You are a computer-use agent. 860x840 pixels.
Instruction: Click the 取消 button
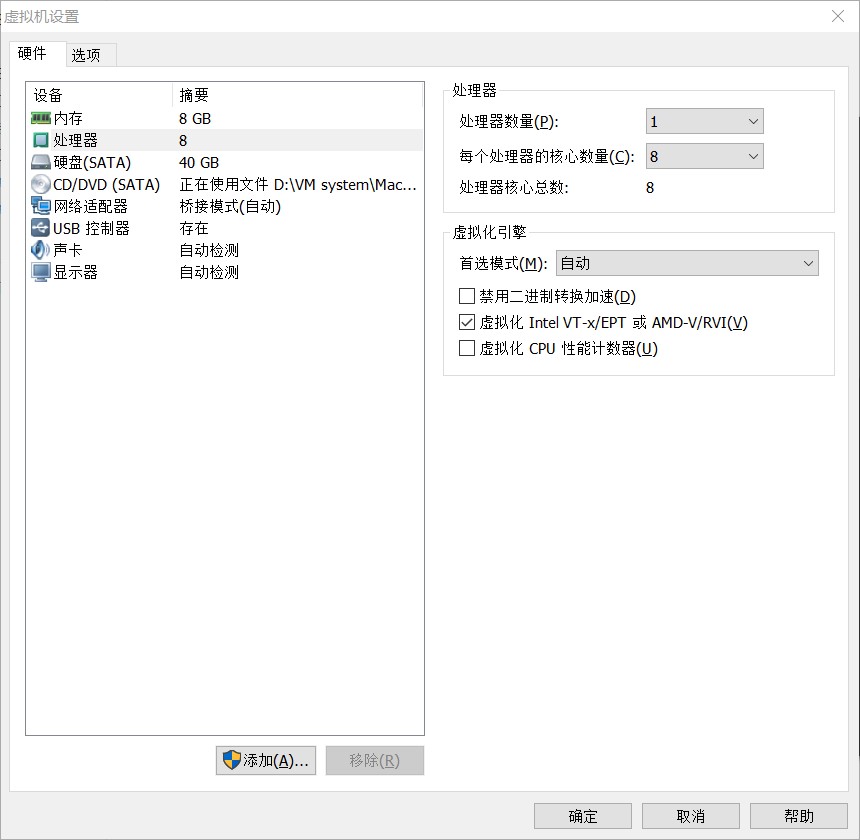click(691, 816)
